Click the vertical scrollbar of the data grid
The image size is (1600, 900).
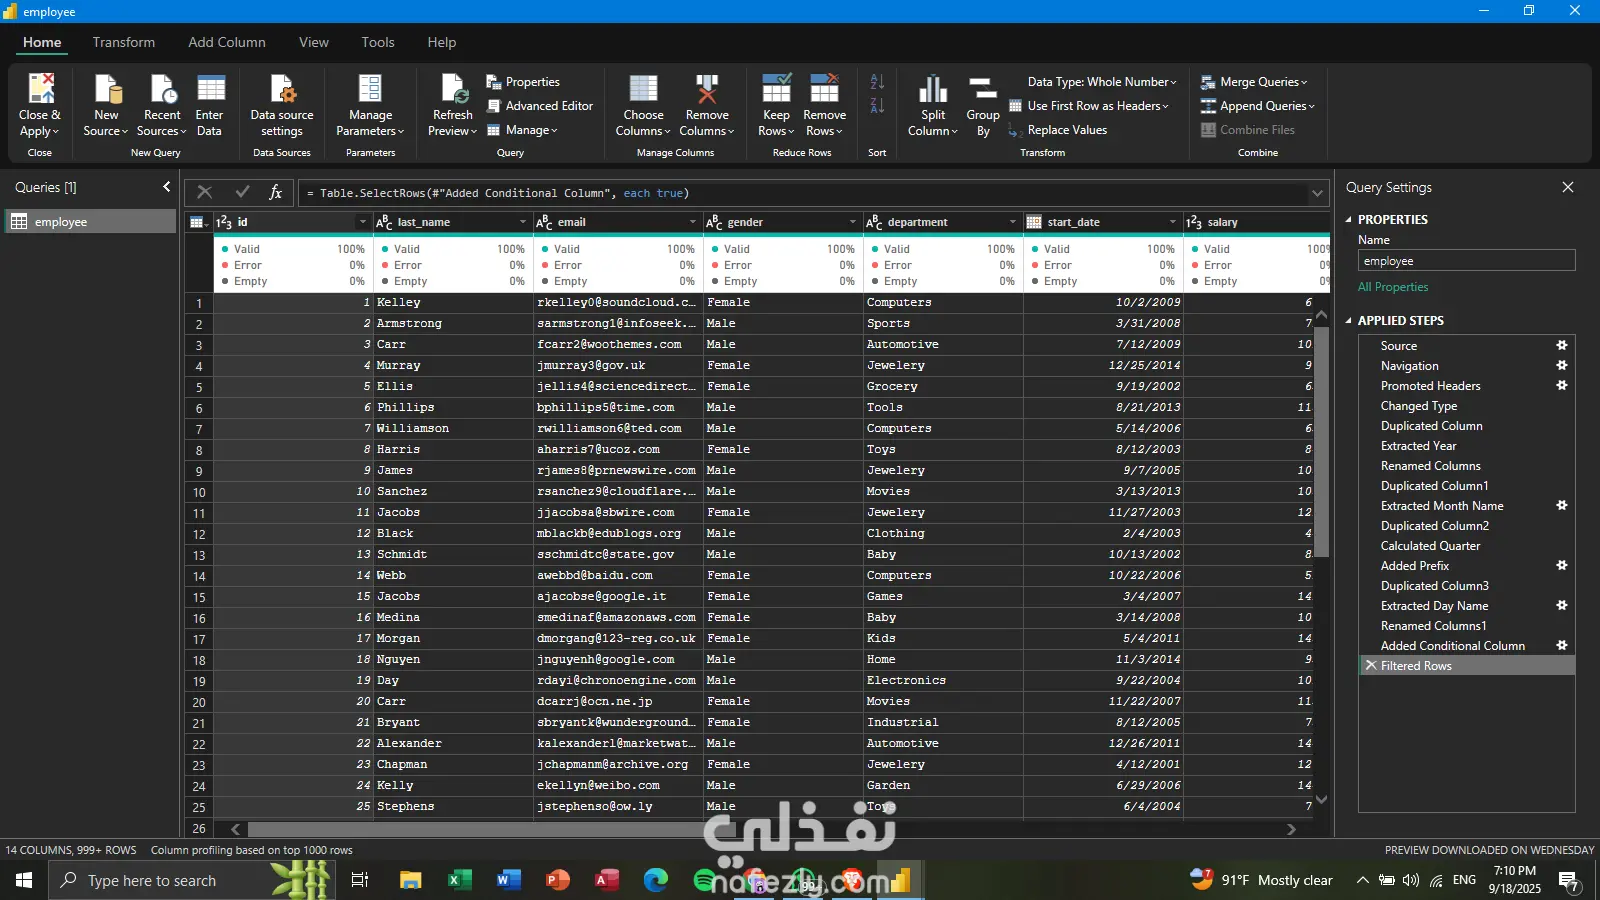[x=1321, y=440]
